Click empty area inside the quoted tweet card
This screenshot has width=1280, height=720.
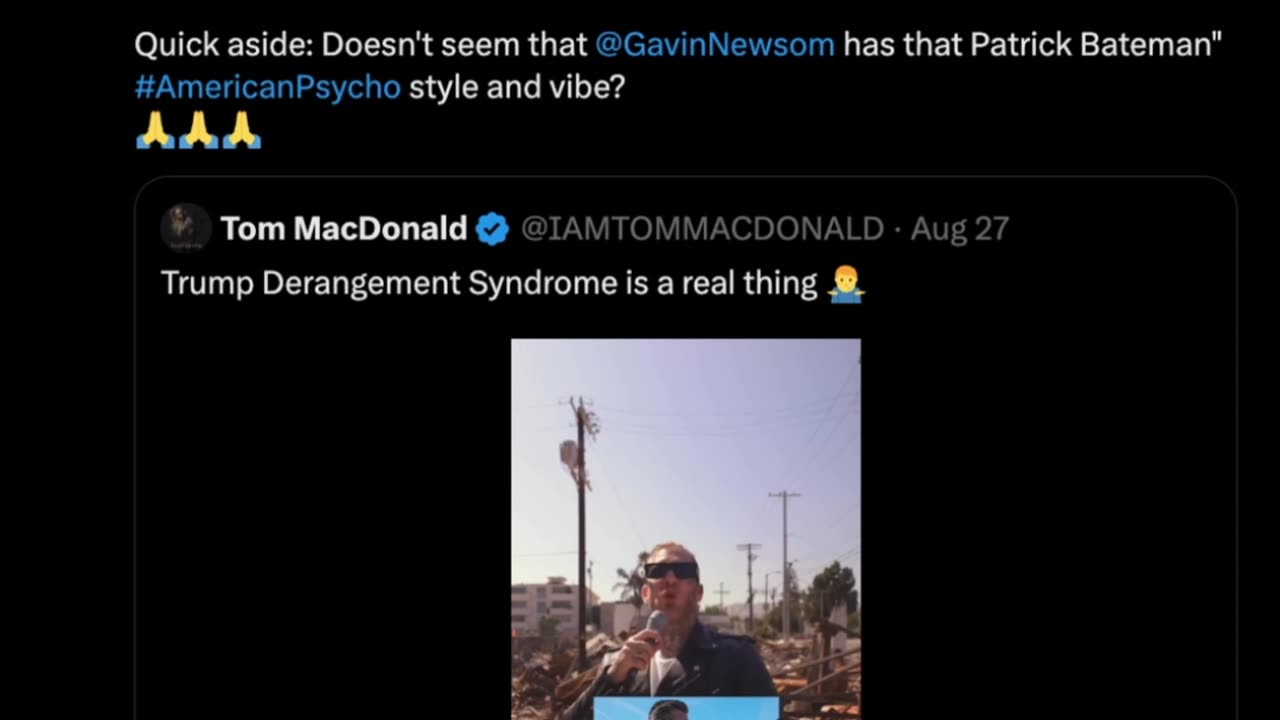[1050, 500]
